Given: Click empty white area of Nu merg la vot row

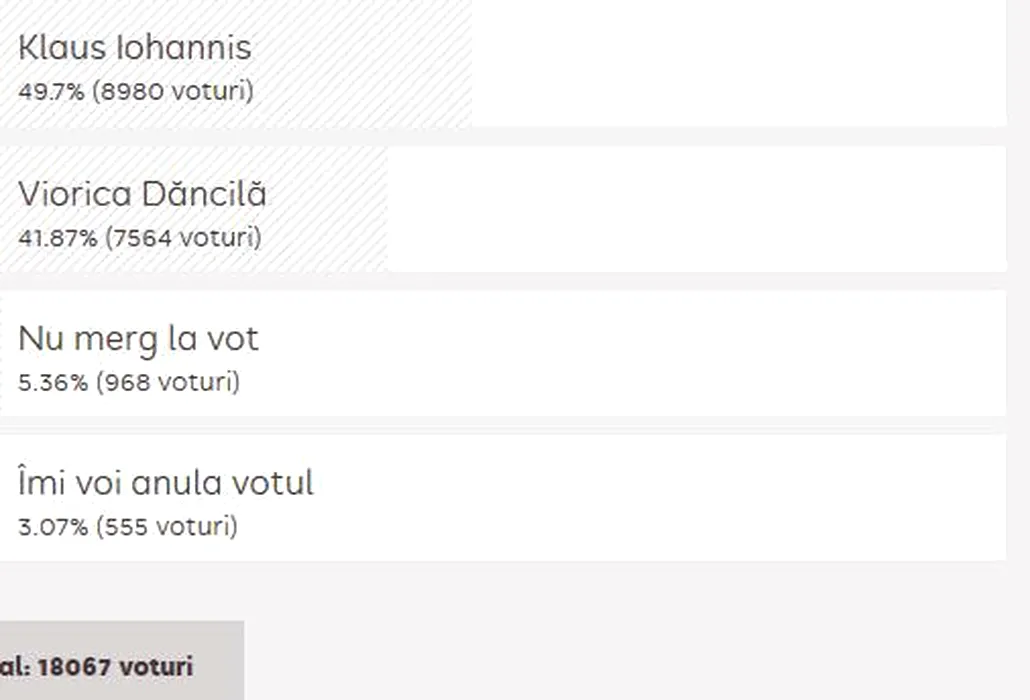Looking at the screenshot, I should [x=640, y=353].
